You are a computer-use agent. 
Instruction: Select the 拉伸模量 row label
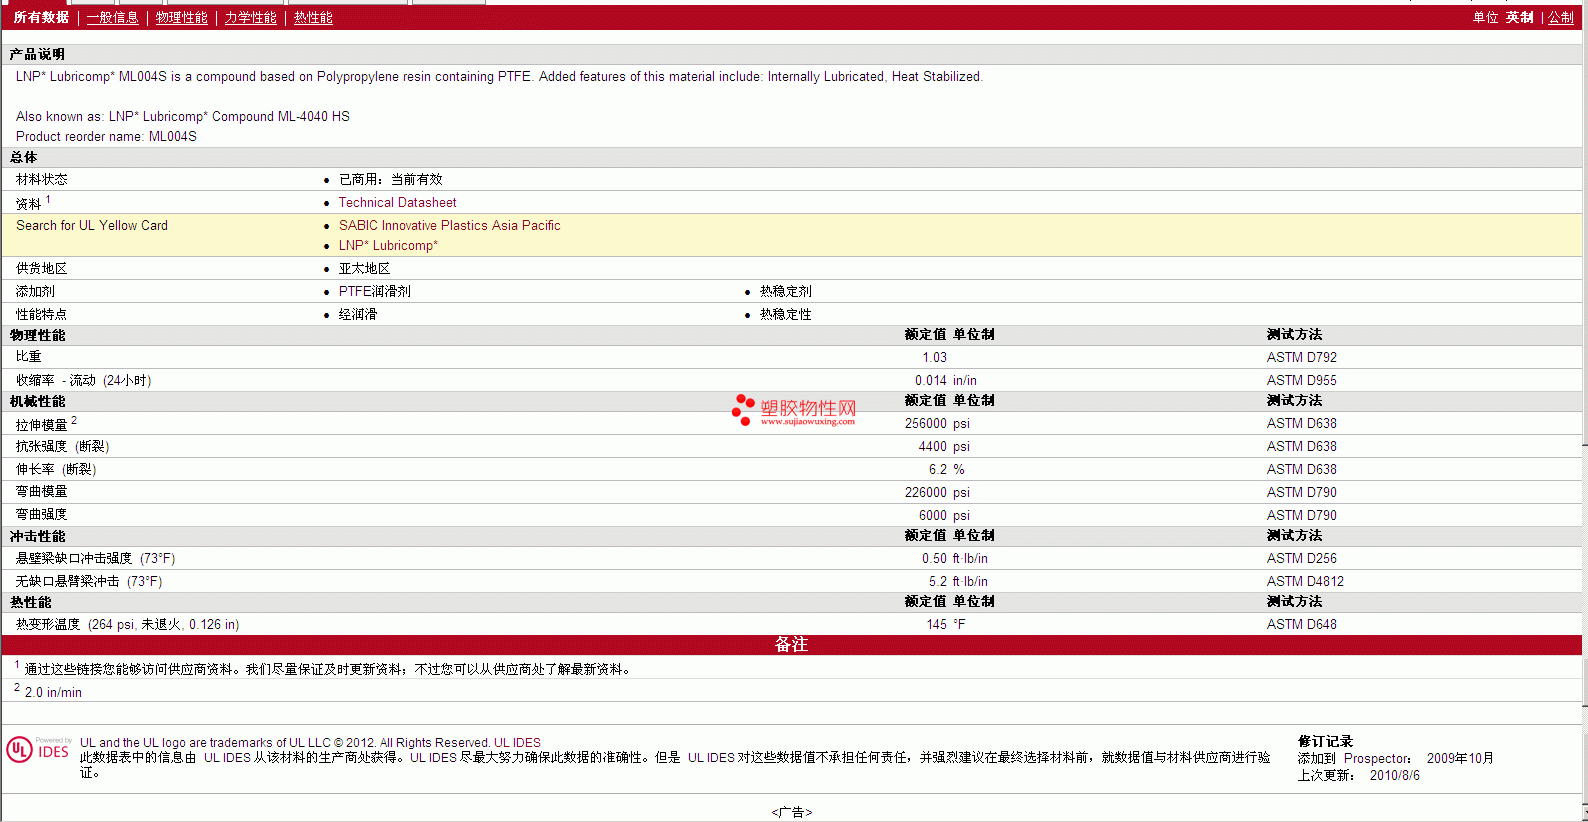[x=42, y=426]
